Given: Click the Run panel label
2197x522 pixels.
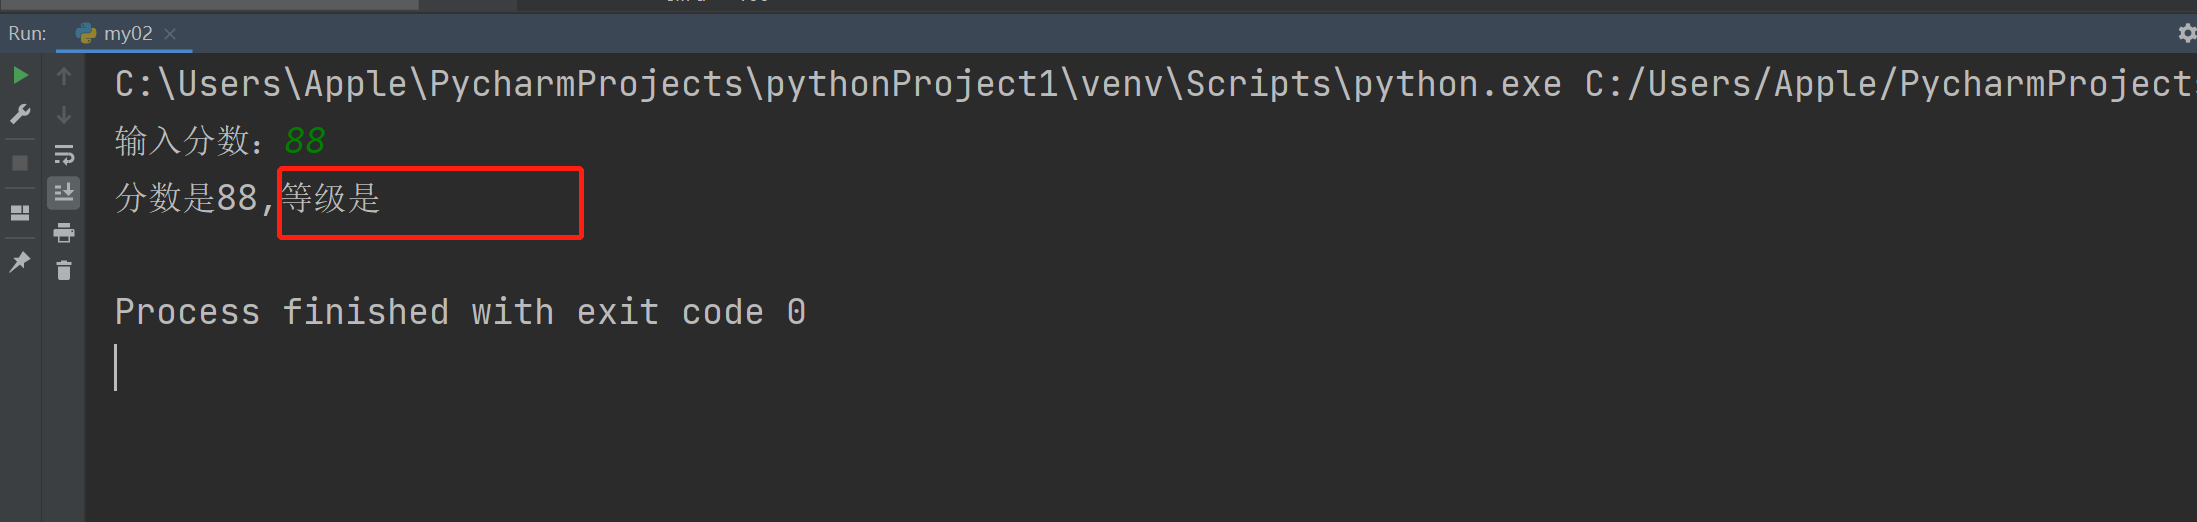Looking at the screenshot, I should click(27, 33).
